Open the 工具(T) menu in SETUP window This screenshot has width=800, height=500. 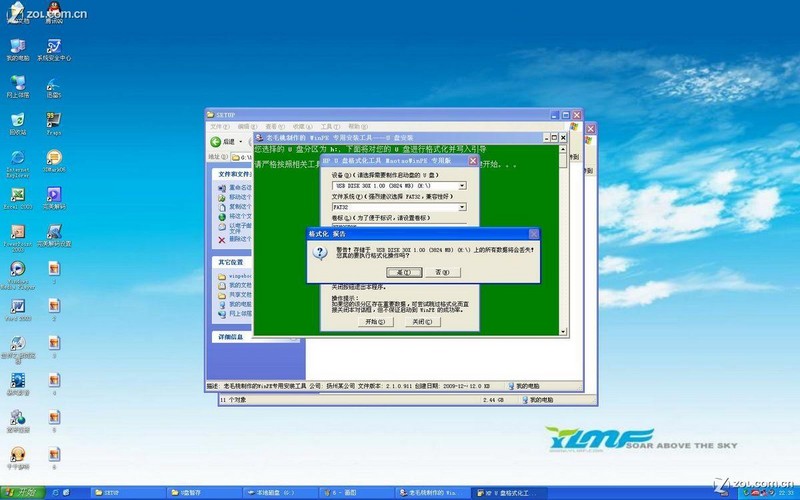coord(330,127)
